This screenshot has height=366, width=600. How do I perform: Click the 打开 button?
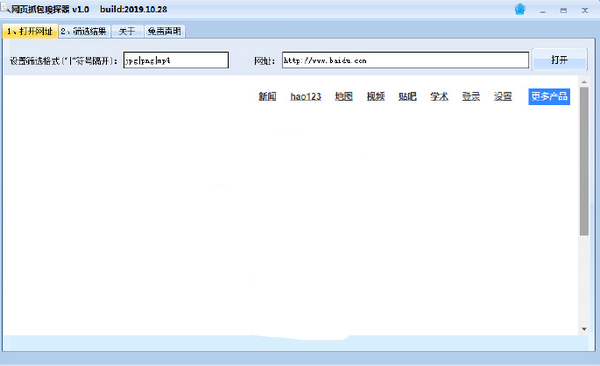(x=559, y=60)
